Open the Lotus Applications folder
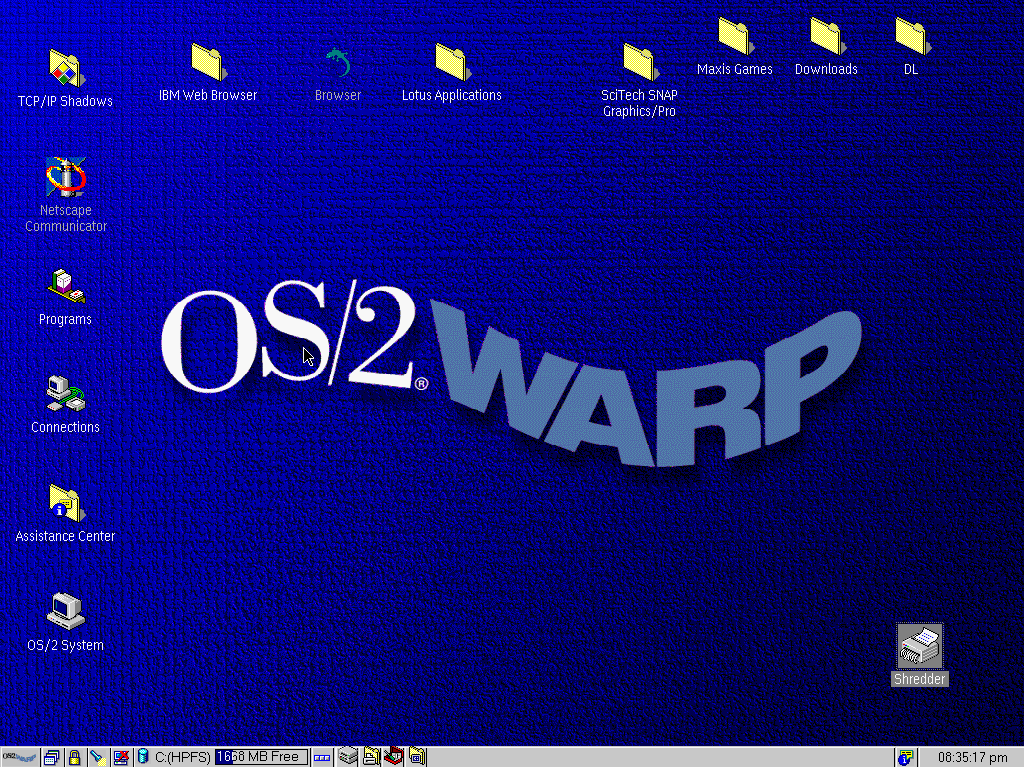1024x767 pixels. [x=453, y=62]
